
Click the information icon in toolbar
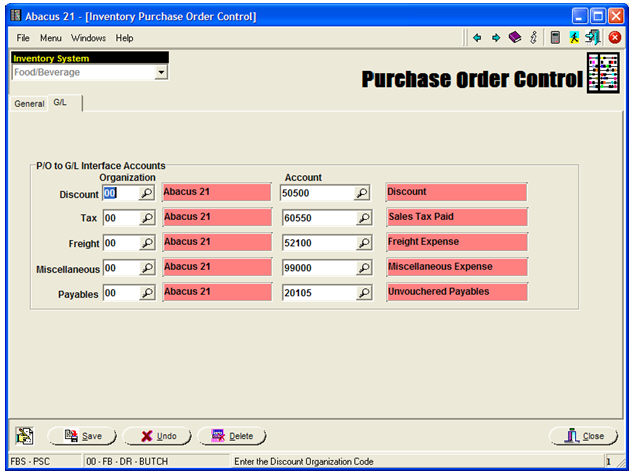534,38
